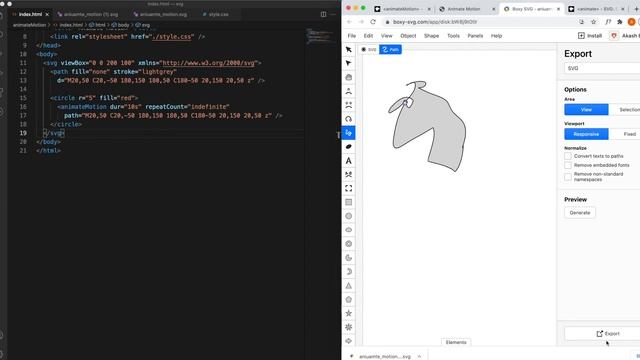
Task: Bookmark page with star icon
Action: pos(593,22)
